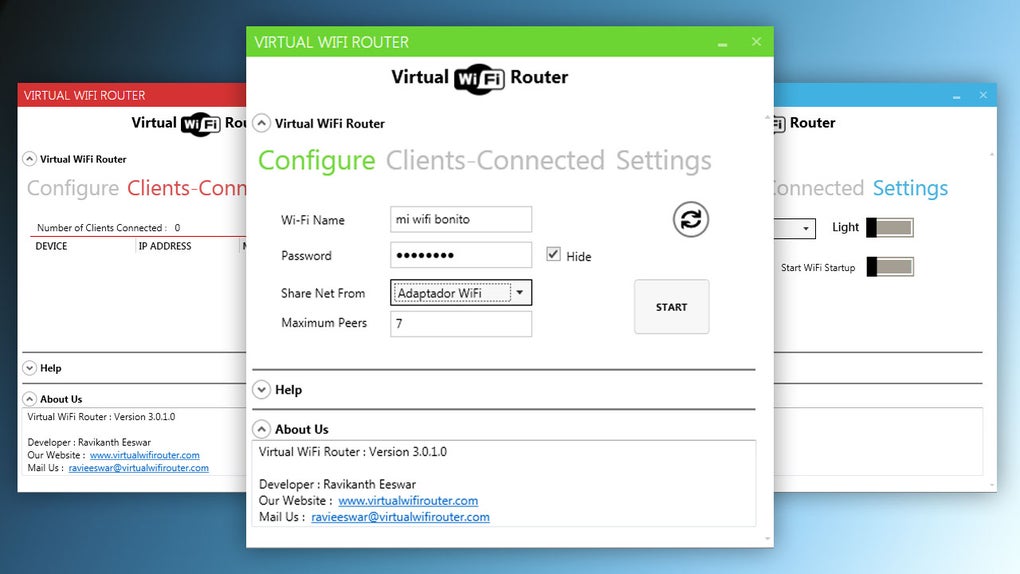1020x574 pixels.
Task: Open the www.virtualwifirouter.com link in the green window
Action: 408,500
